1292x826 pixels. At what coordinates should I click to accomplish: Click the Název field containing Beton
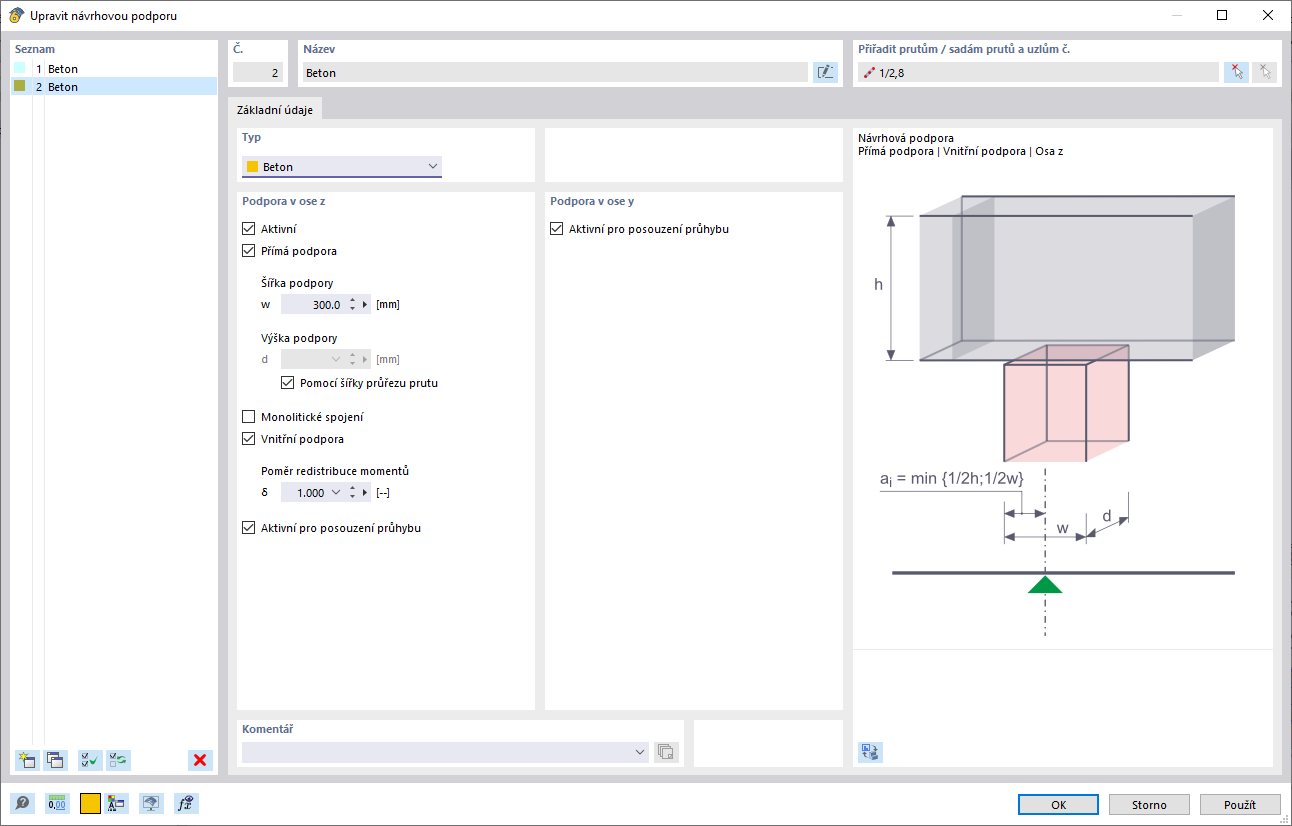(554, 72)
